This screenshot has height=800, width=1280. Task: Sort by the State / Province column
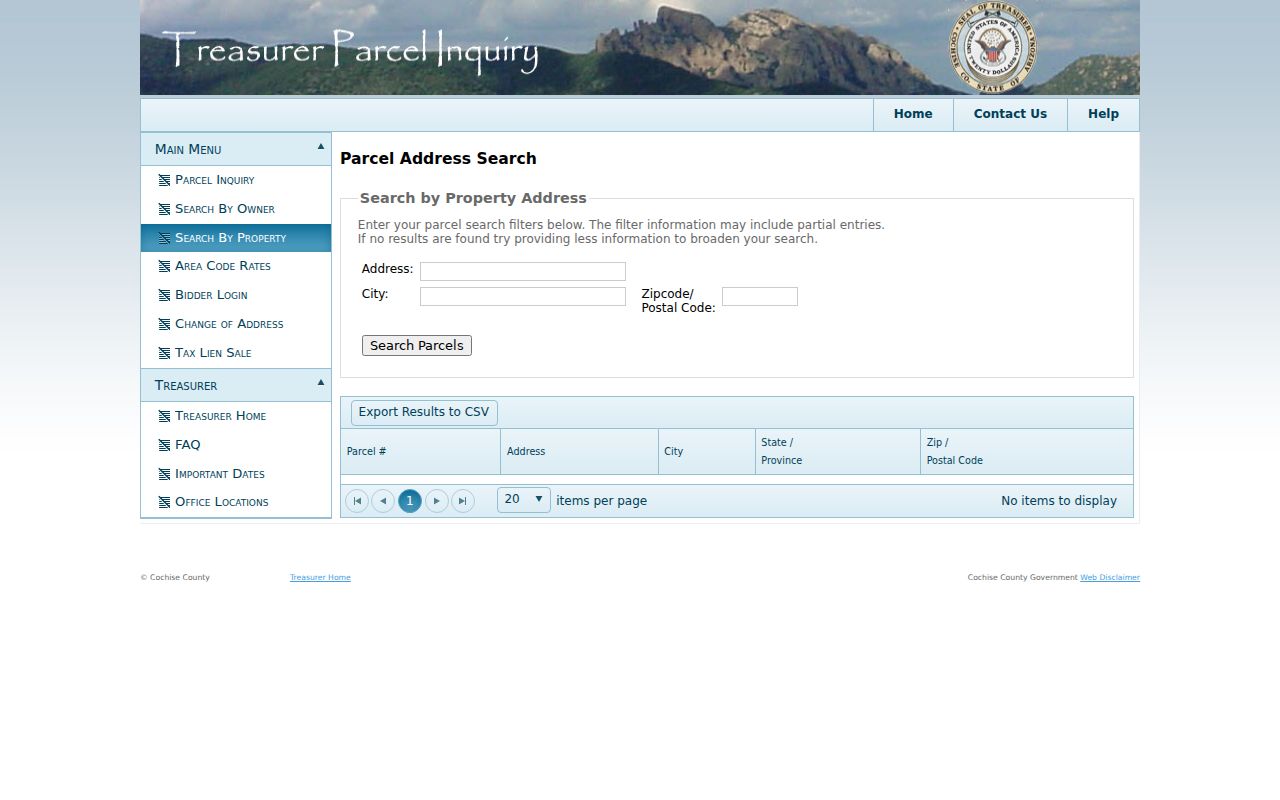coord(837,452)
